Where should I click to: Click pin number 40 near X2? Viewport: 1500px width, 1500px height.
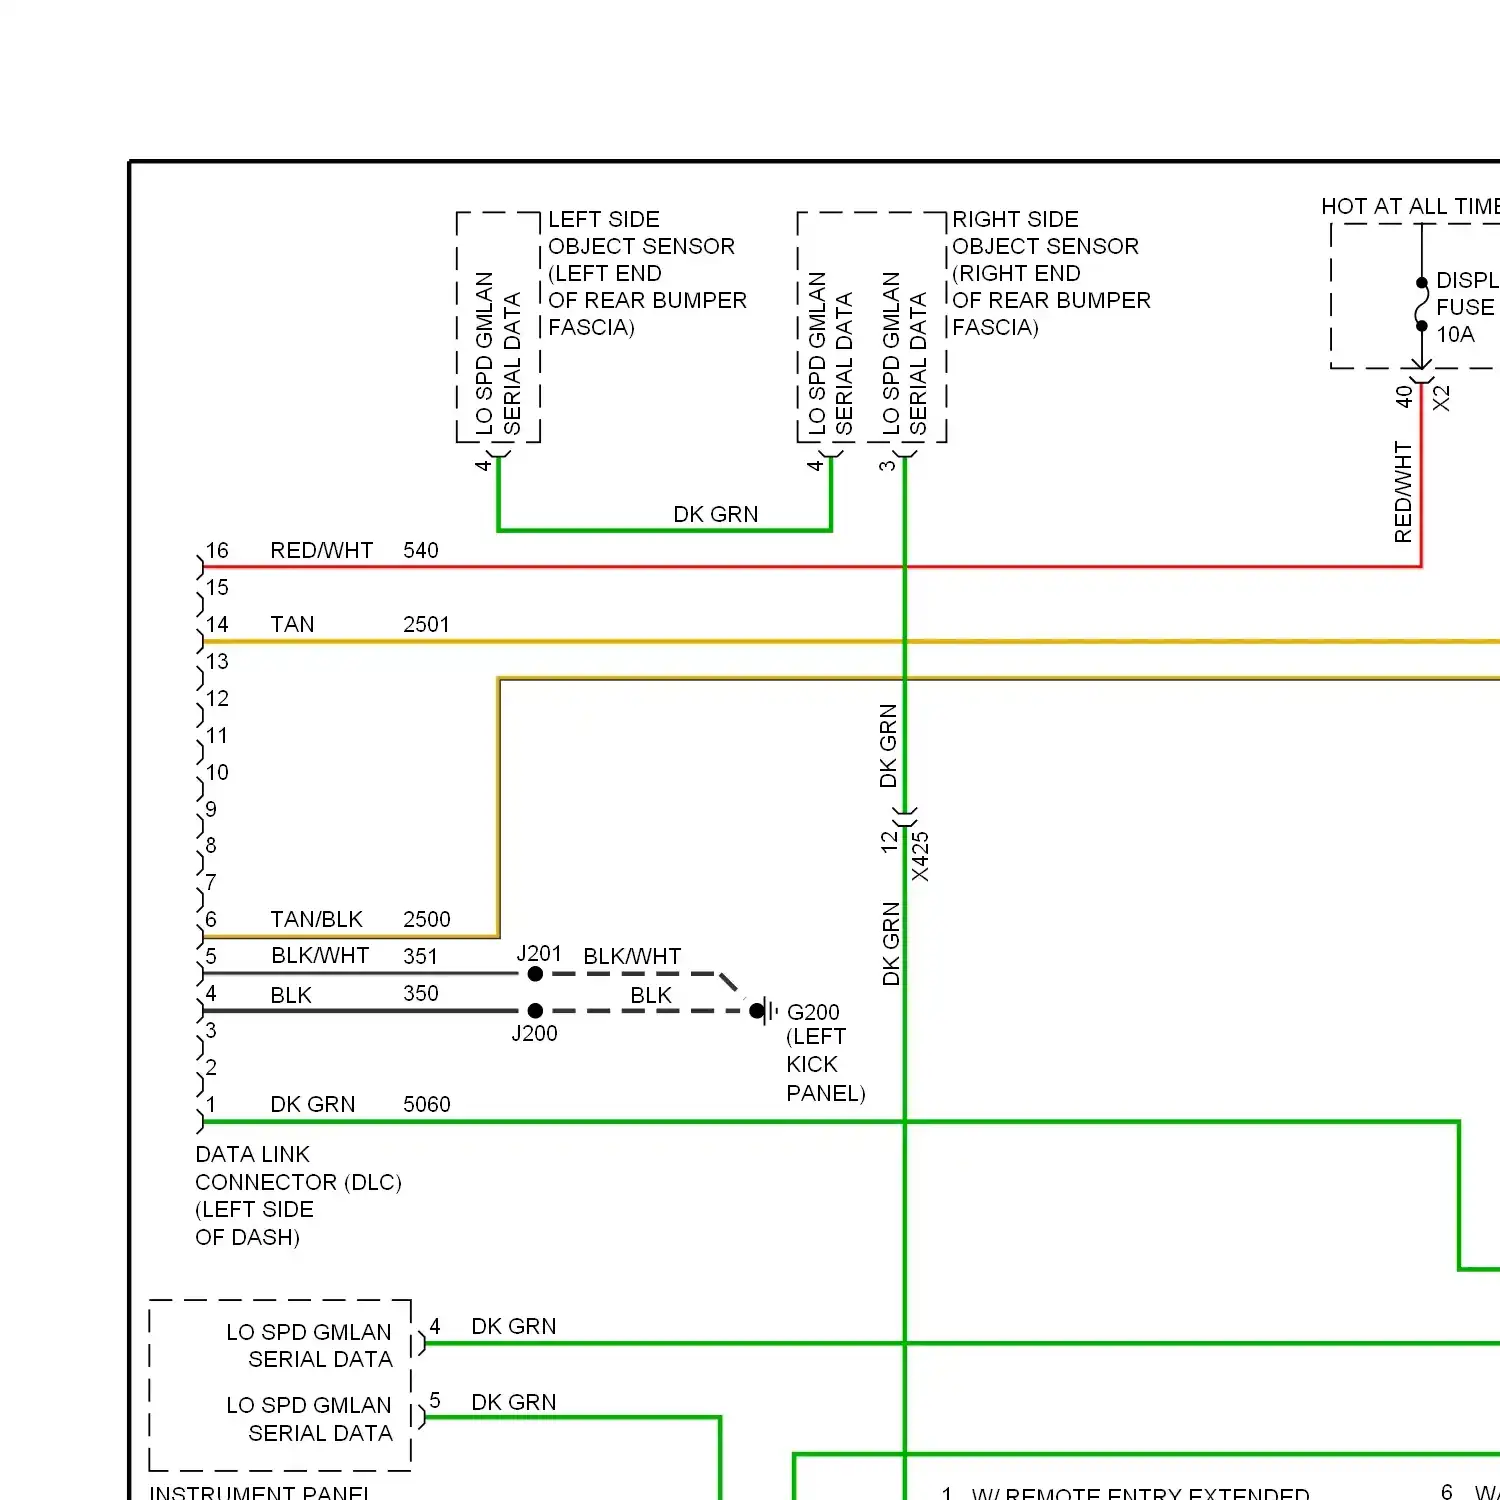click(x=1404, y=397)
